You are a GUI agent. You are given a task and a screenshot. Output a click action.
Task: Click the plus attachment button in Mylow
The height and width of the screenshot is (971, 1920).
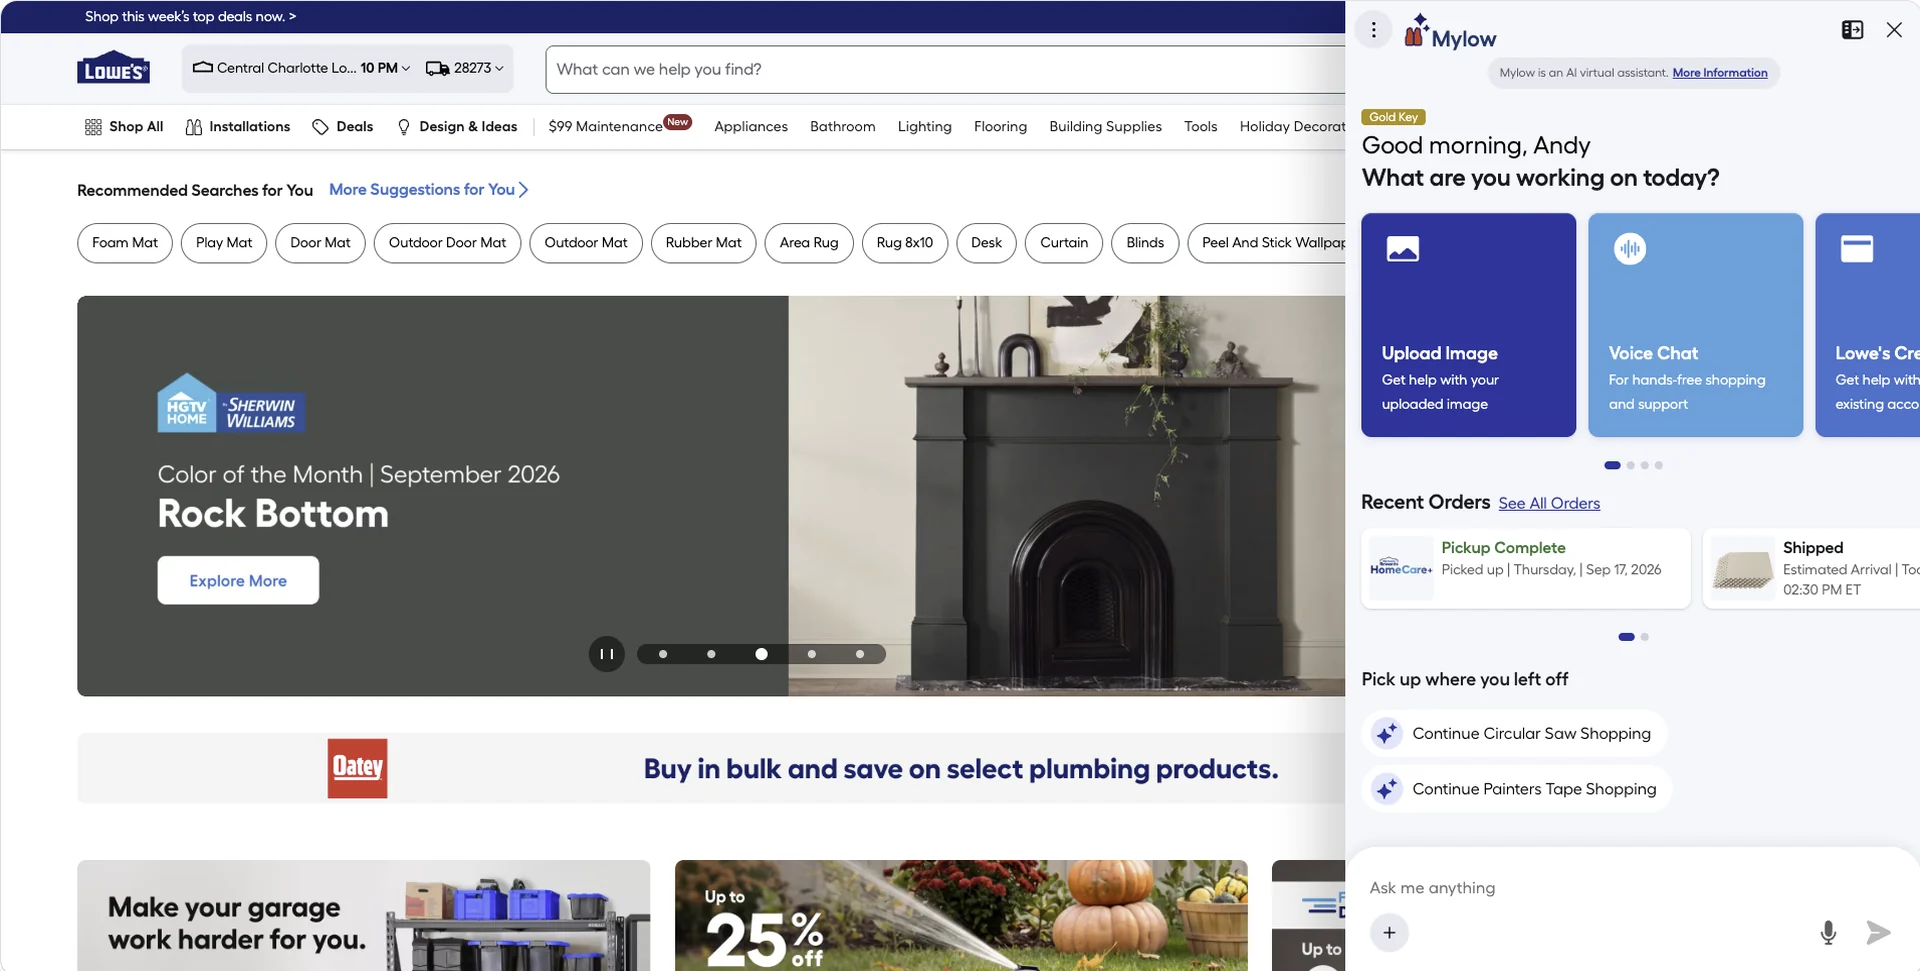[1389, 932]
